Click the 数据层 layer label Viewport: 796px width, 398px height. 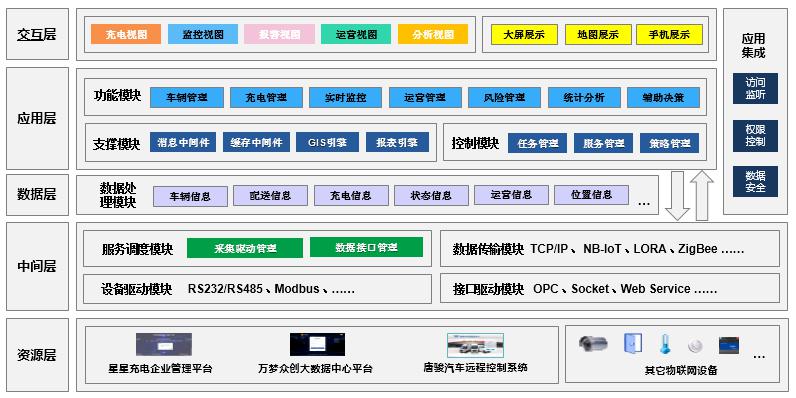[37, 194]
